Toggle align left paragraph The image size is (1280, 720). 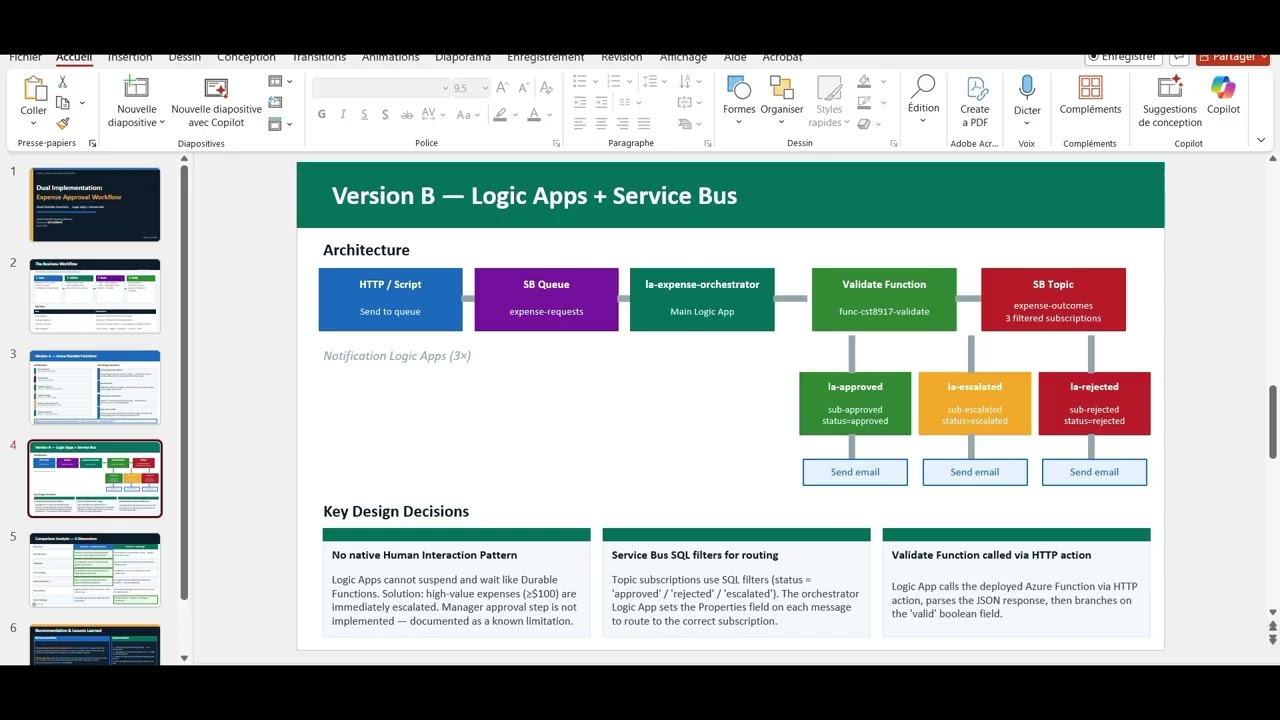point(580,124)
